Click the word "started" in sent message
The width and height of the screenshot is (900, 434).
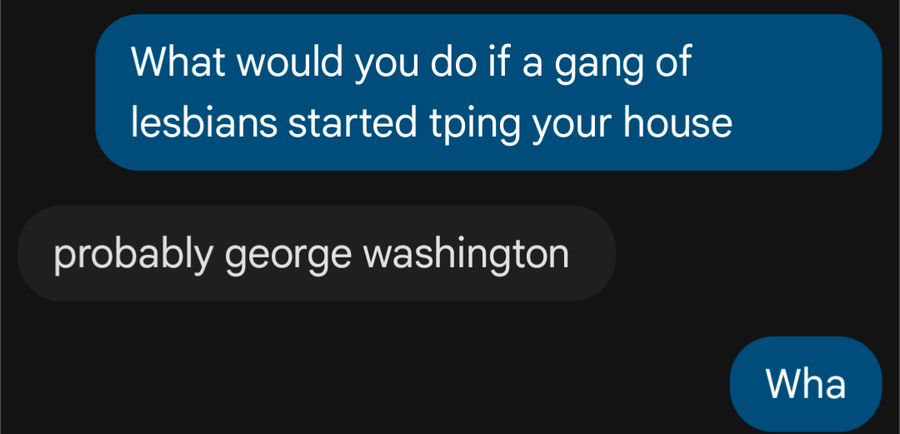point(352,122)
